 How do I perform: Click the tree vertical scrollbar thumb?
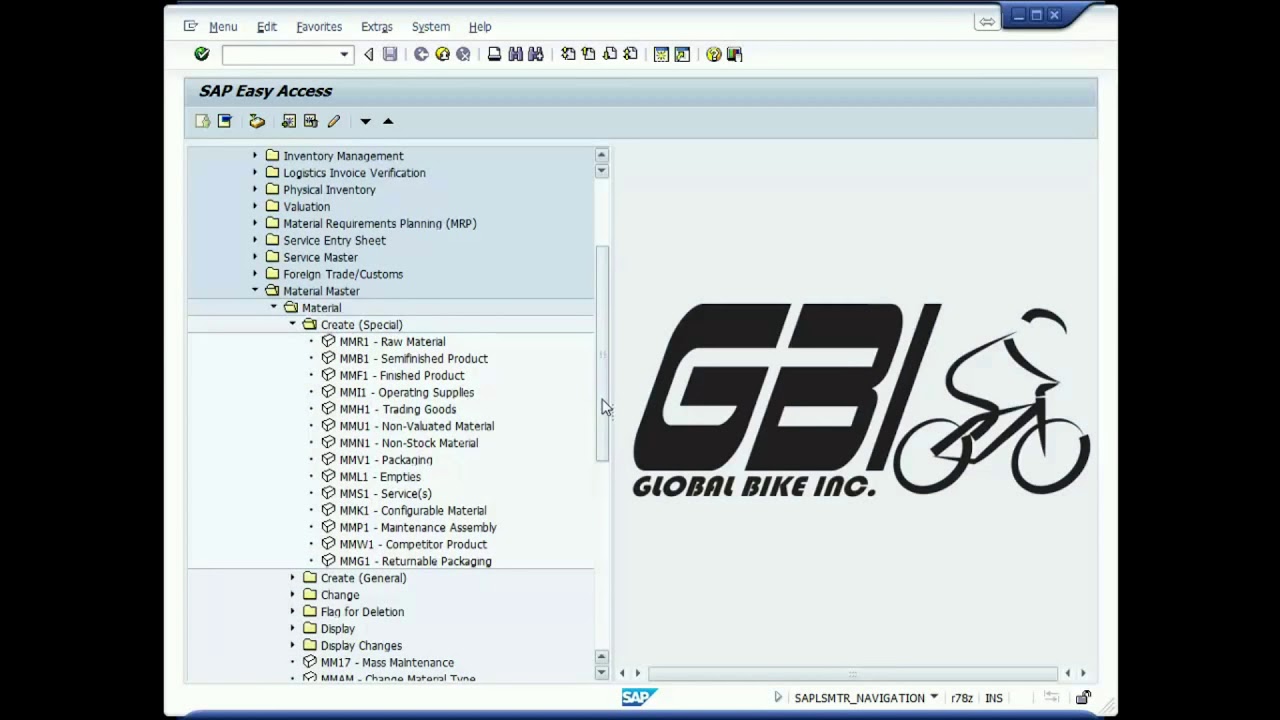pos(602,353)
